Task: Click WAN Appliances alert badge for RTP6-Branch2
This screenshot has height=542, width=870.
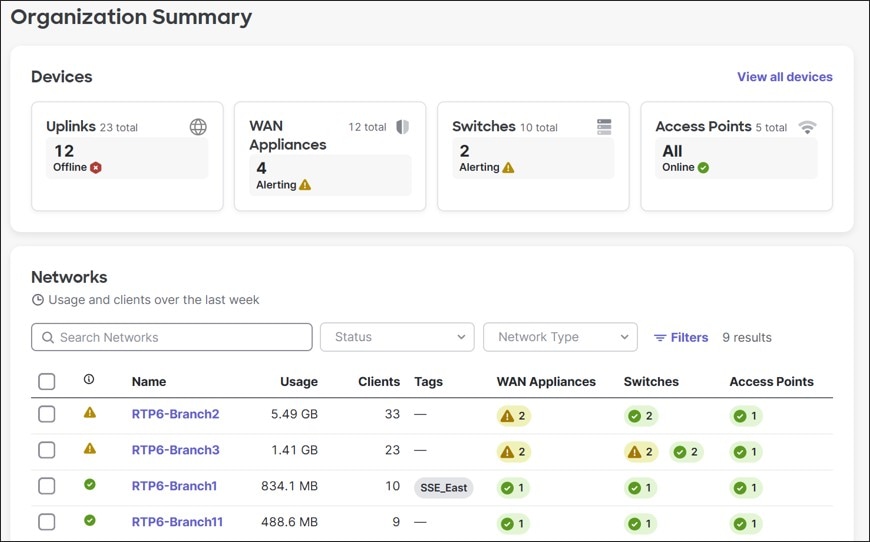Action: coord(514,416)
